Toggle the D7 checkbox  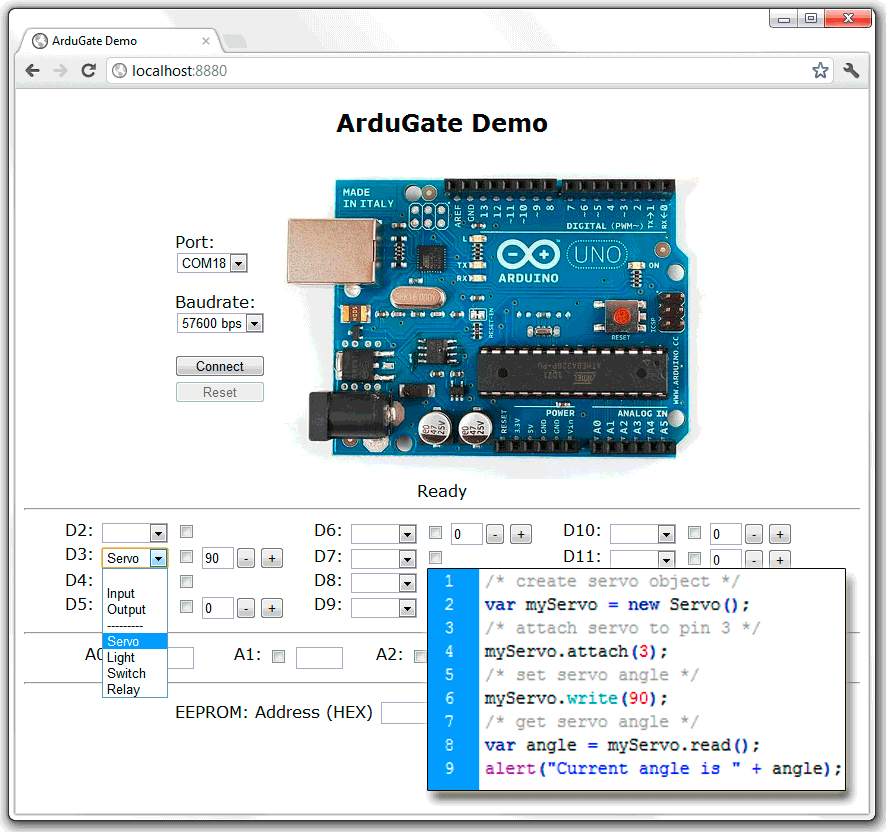[435, 558]
